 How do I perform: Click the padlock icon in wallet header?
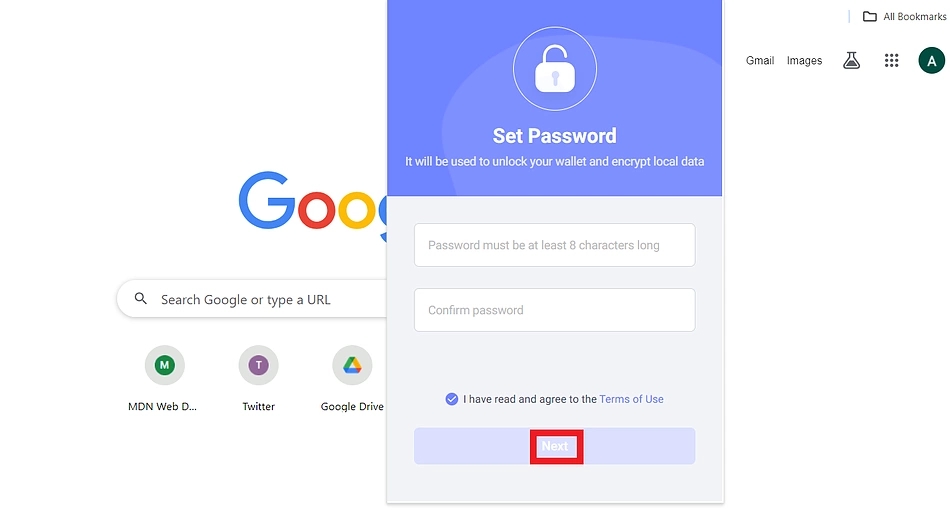coord(554,69)
